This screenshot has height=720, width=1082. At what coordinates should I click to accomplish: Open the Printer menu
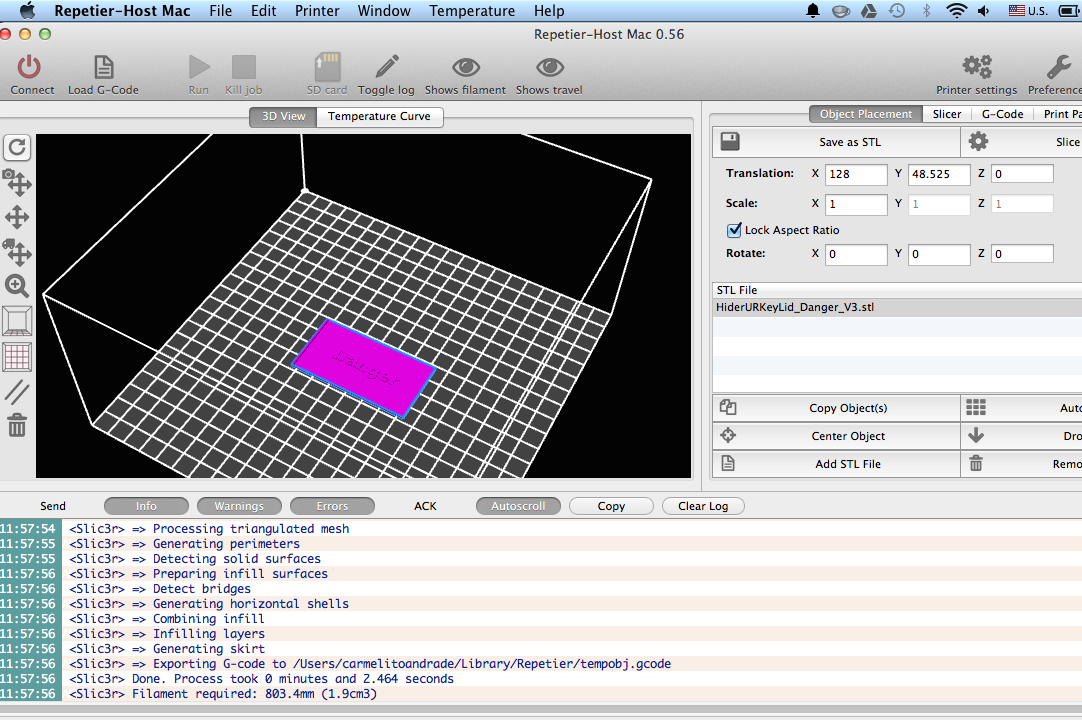[317, 11]
